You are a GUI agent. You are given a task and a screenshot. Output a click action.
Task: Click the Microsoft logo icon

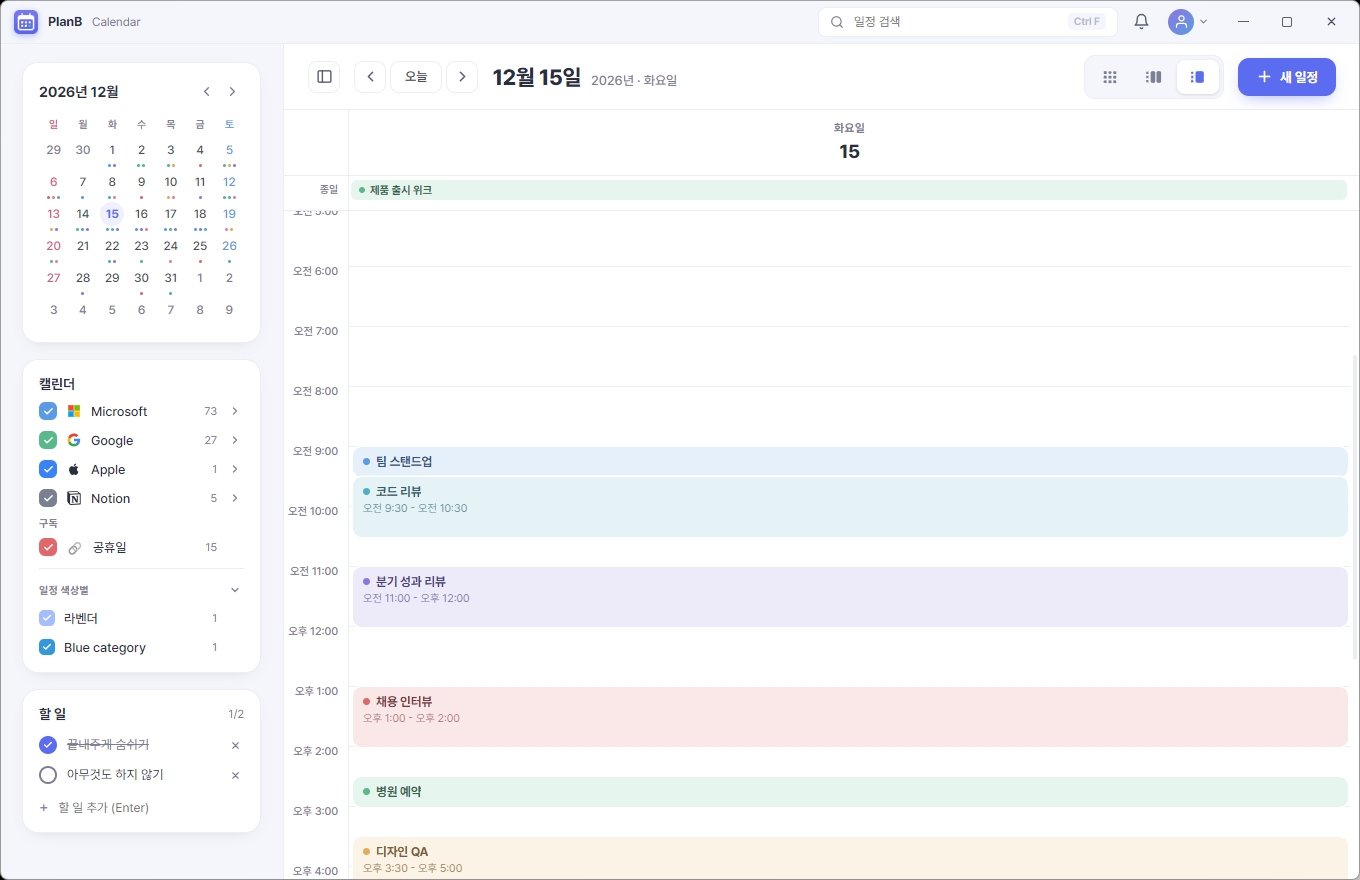pyautogui.click(x=74, y=411)
